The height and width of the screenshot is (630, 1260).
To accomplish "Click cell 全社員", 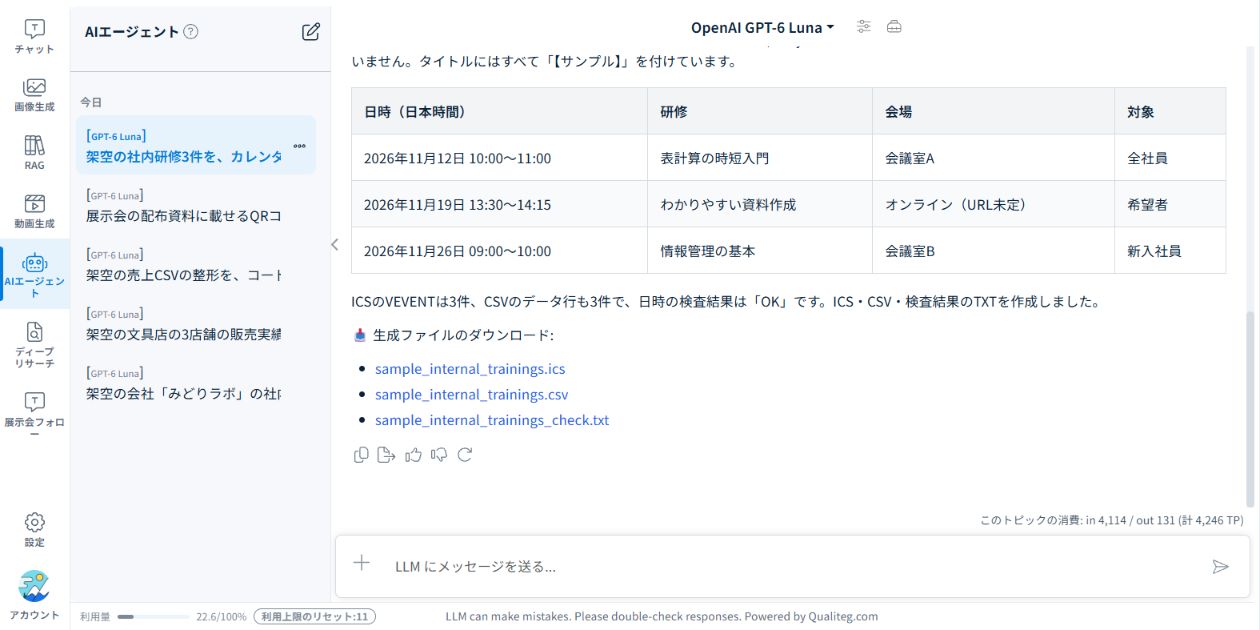I will coord(1170,158).
